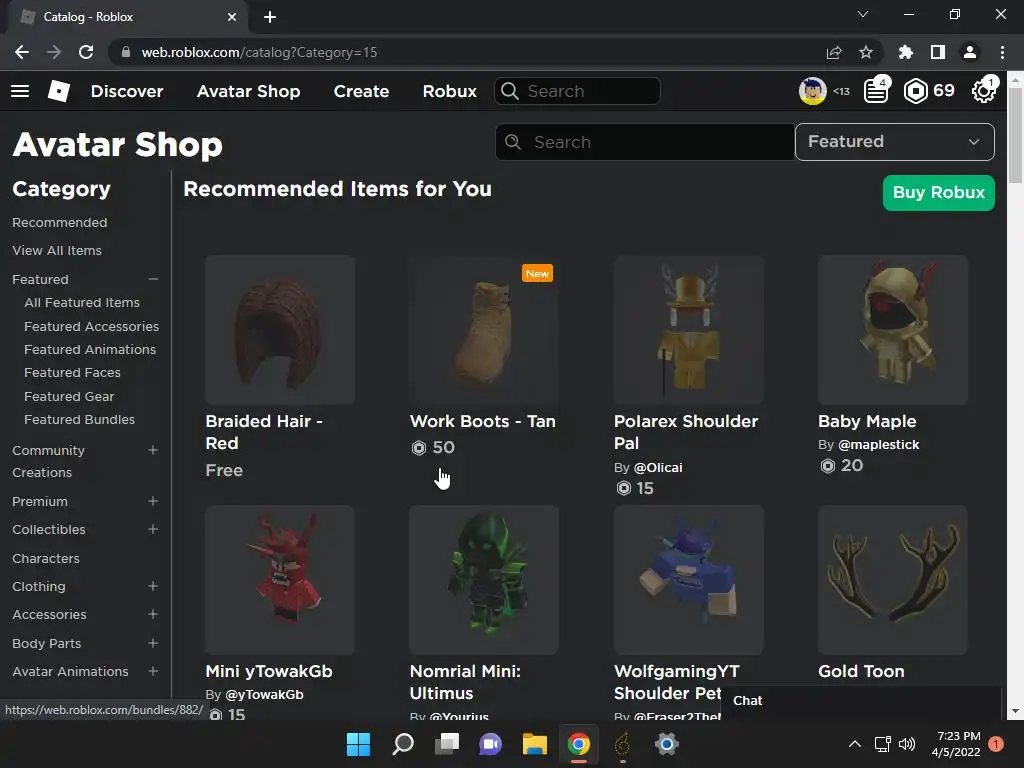Open the Avatar Shop nav item
The height and width of the screenshot is (768, 1024).
click(248, 91)
